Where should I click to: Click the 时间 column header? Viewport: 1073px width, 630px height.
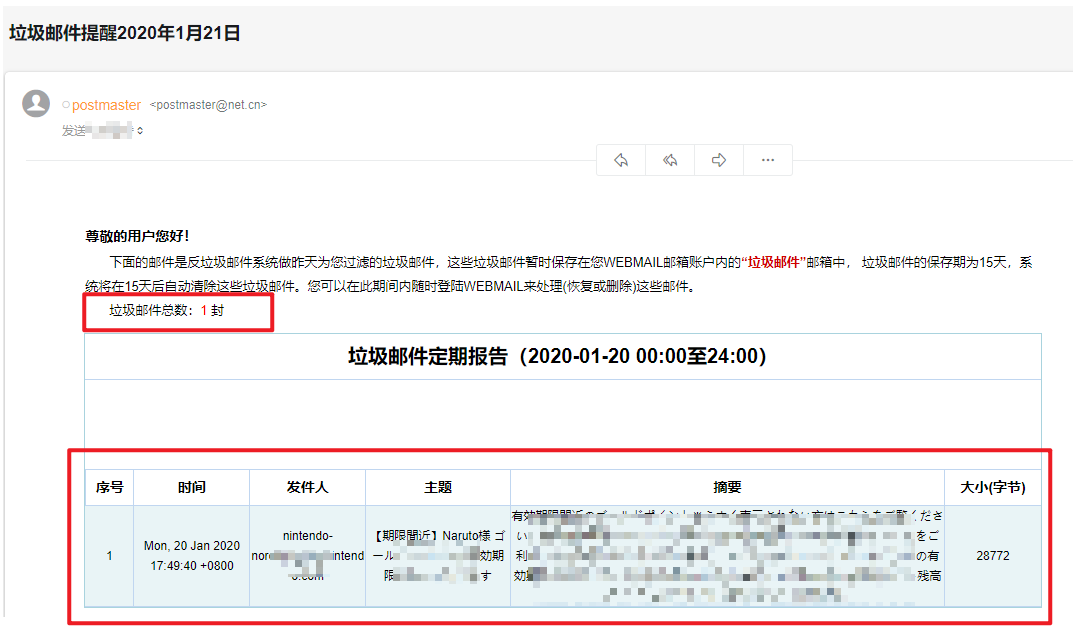[192, 487]
